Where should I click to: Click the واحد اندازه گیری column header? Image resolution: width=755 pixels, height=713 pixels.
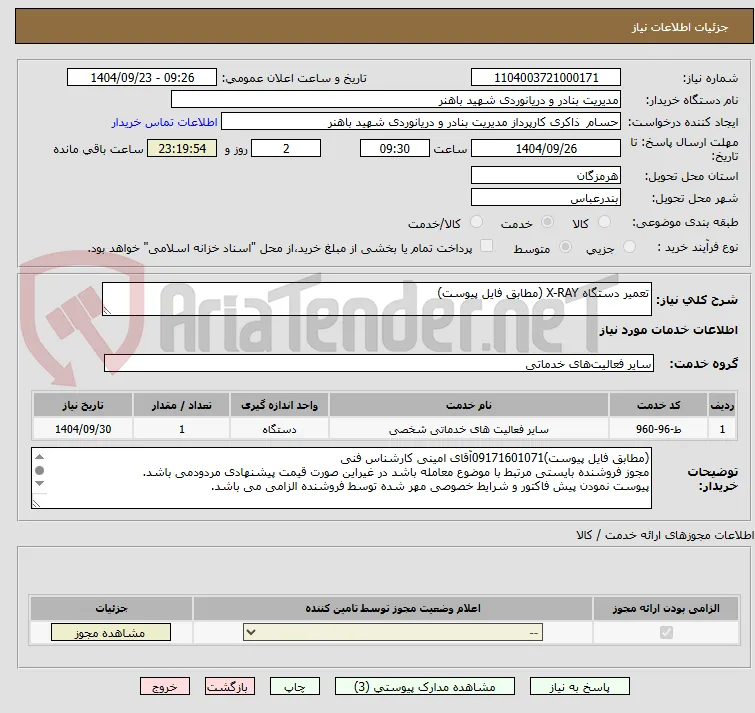279,405
